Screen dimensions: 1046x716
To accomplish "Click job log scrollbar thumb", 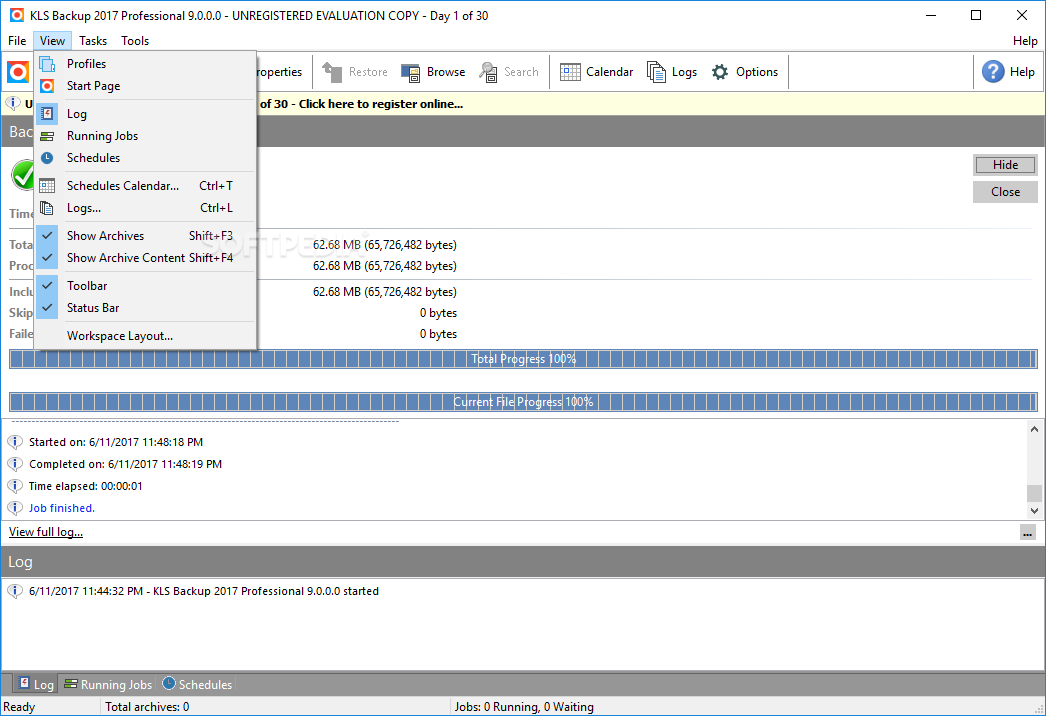I will tap(1034, 493).
